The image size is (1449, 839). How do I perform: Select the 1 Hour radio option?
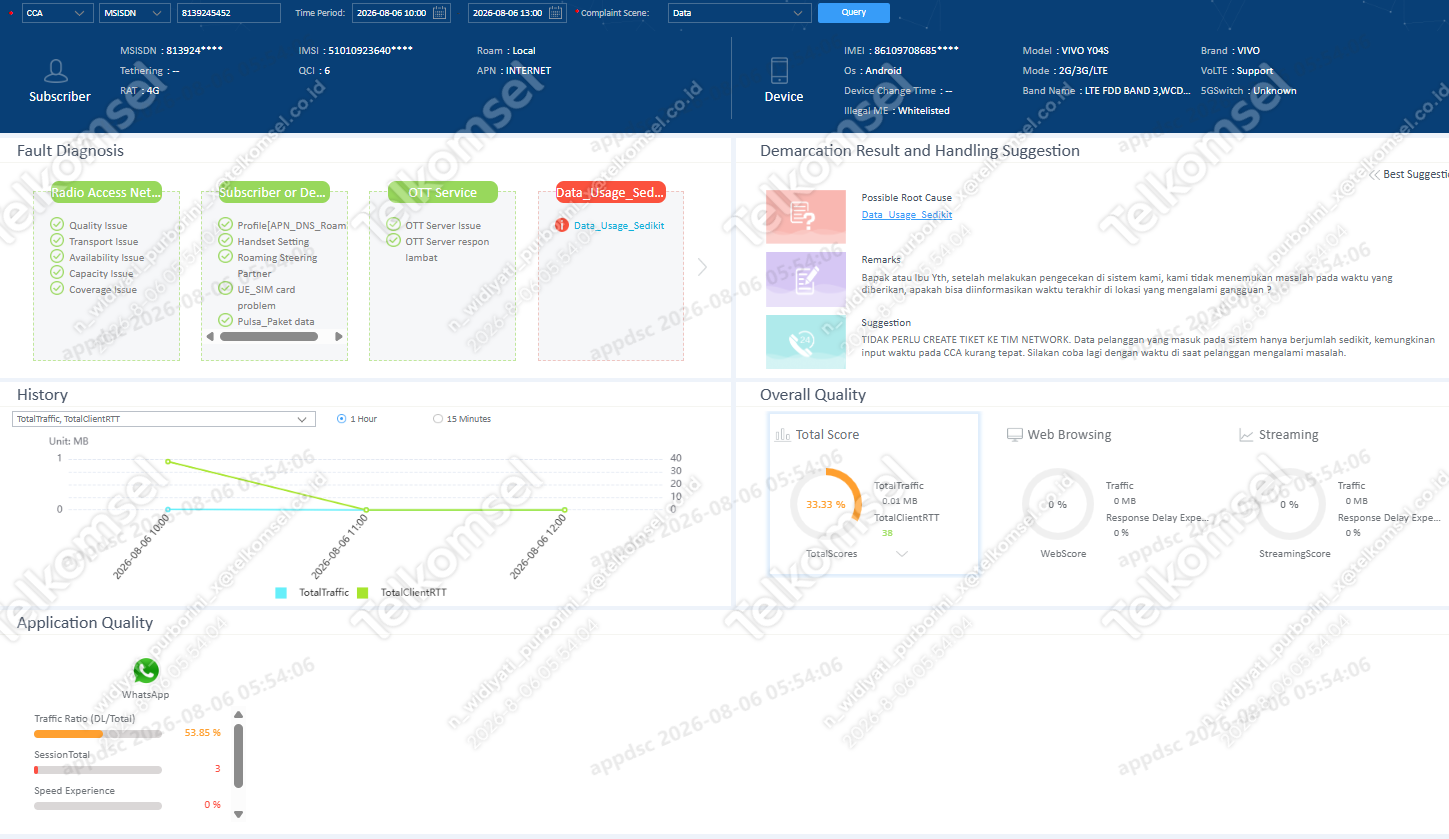point(342,419)
